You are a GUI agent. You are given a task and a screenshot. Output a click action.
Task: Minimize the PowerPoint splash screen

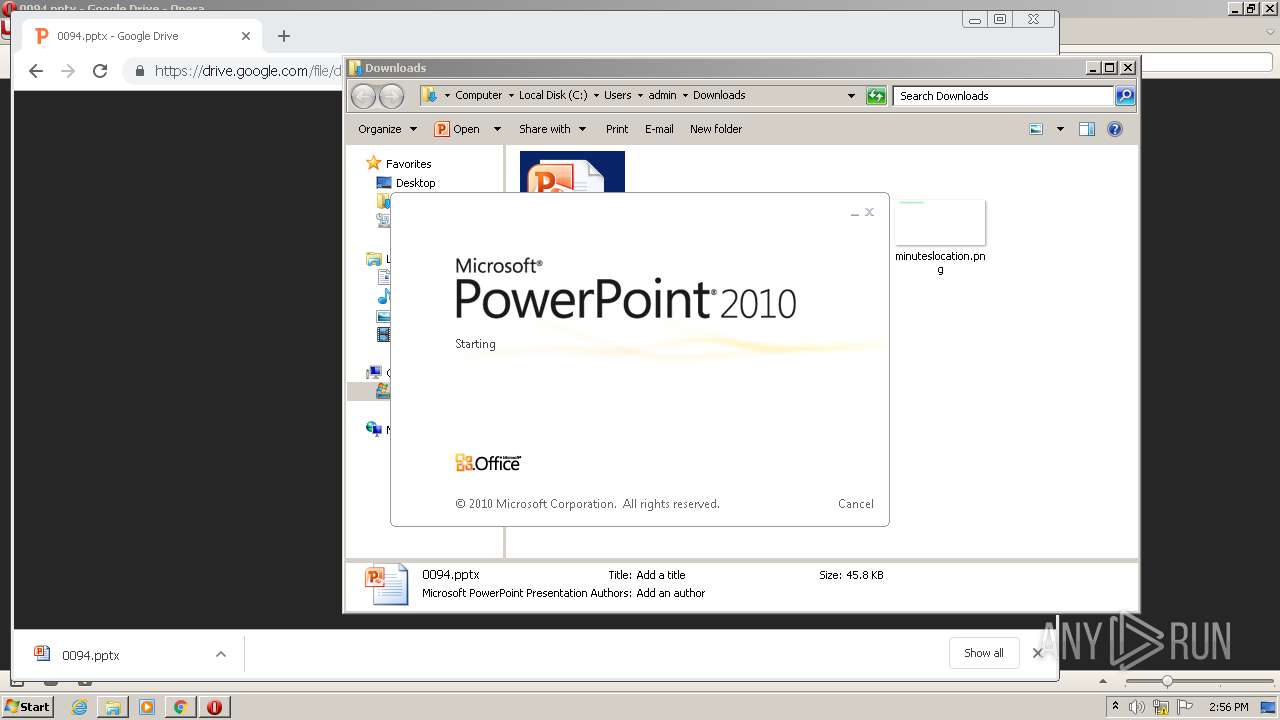click(x=855, y=213)
